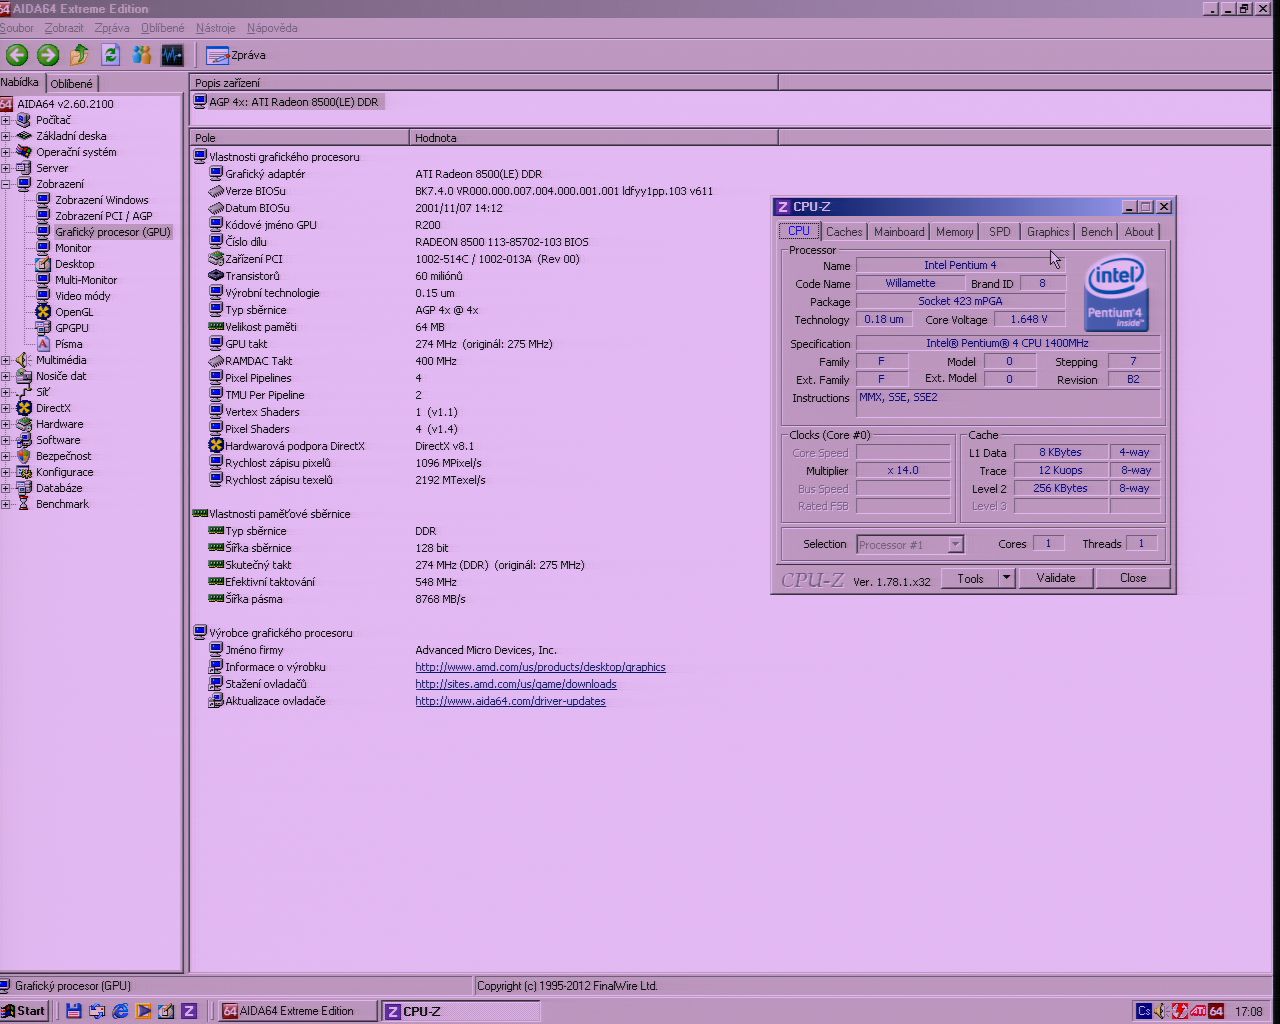Click the Cs language indicator in tray
Image resolution: width=1280 pixels, height=1024 pixels.
point(1144,1011)
